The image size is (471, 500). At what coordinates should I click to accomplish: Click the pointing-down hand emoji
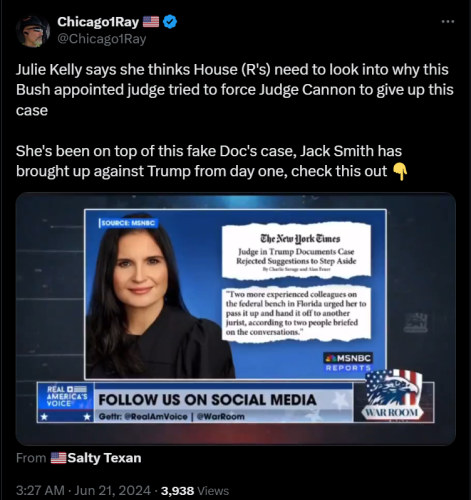click(400, 172)
